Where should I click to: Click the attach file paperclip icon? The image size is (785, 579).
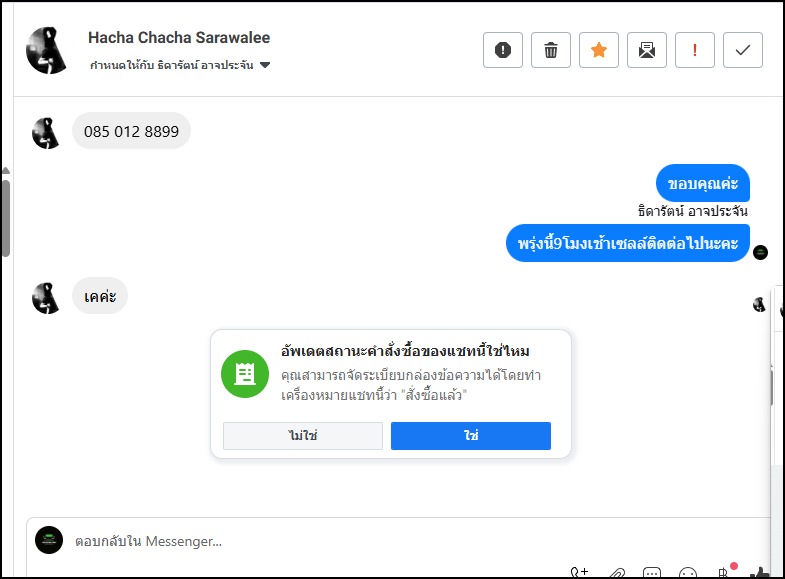pyautogui.click(x=617, y=573)
